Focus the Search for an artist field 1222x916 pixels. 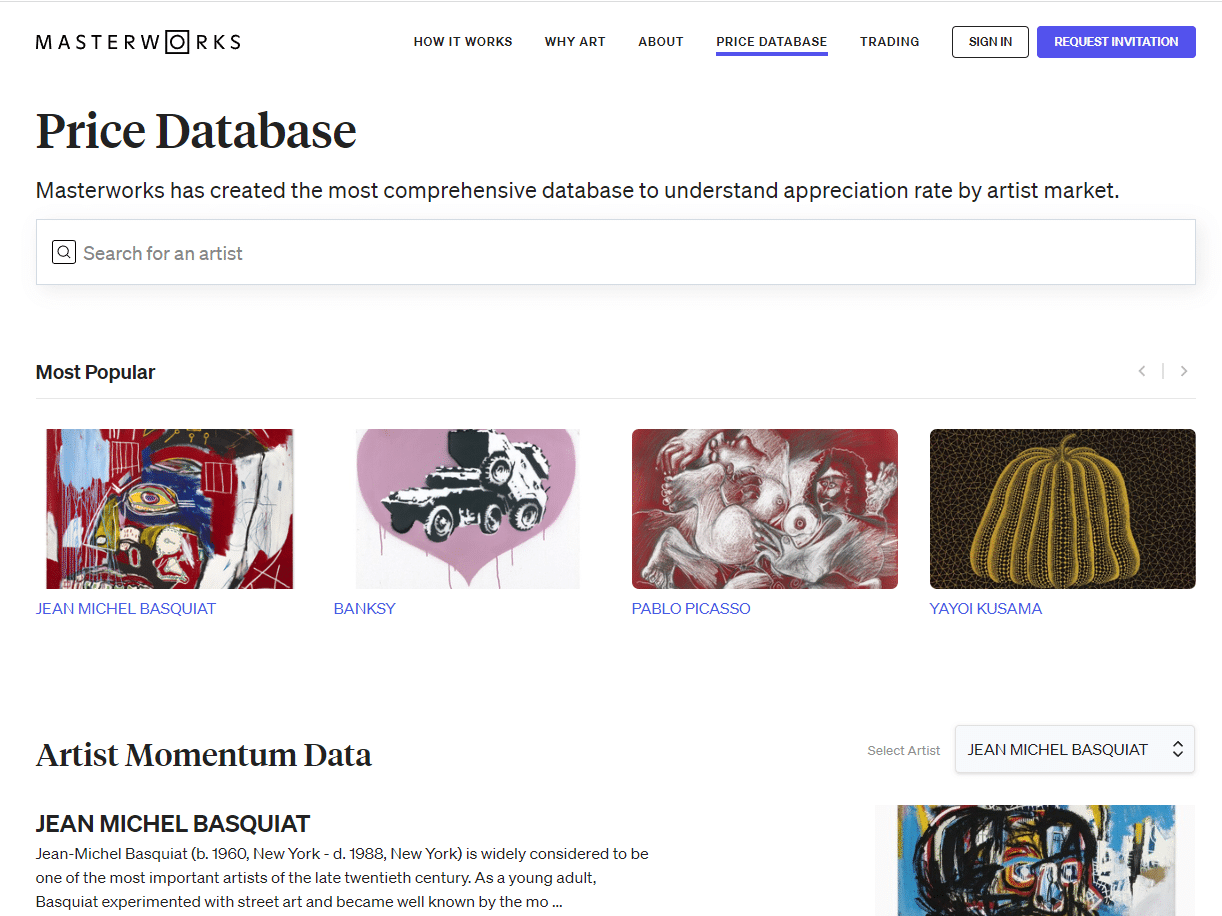616,252
